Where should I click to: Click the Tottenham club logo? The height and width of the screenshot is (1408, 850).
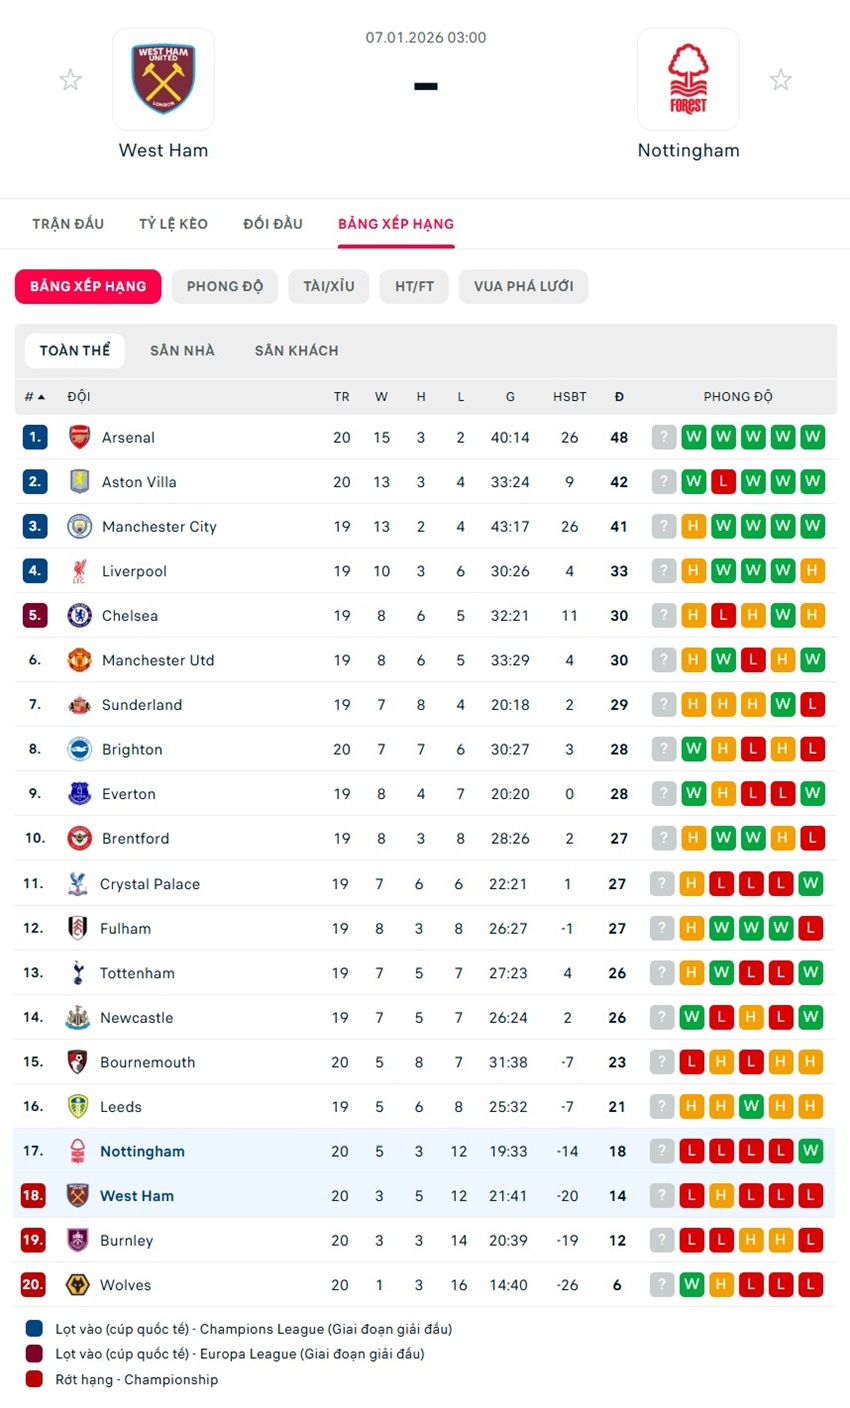tap(77, 973)
